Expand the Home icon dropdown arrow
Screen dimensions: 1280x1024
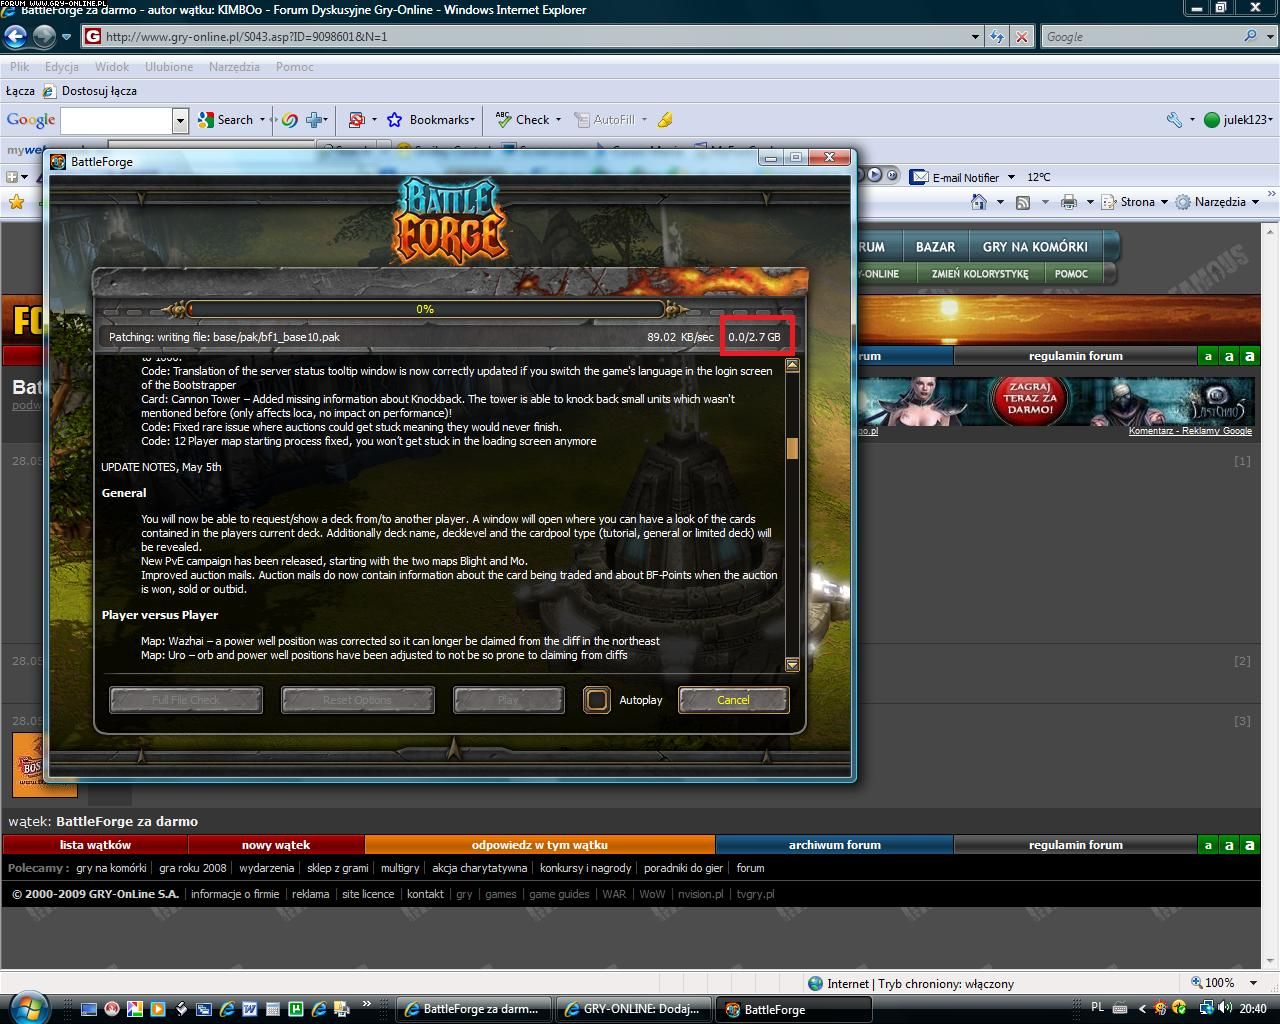1000,202
